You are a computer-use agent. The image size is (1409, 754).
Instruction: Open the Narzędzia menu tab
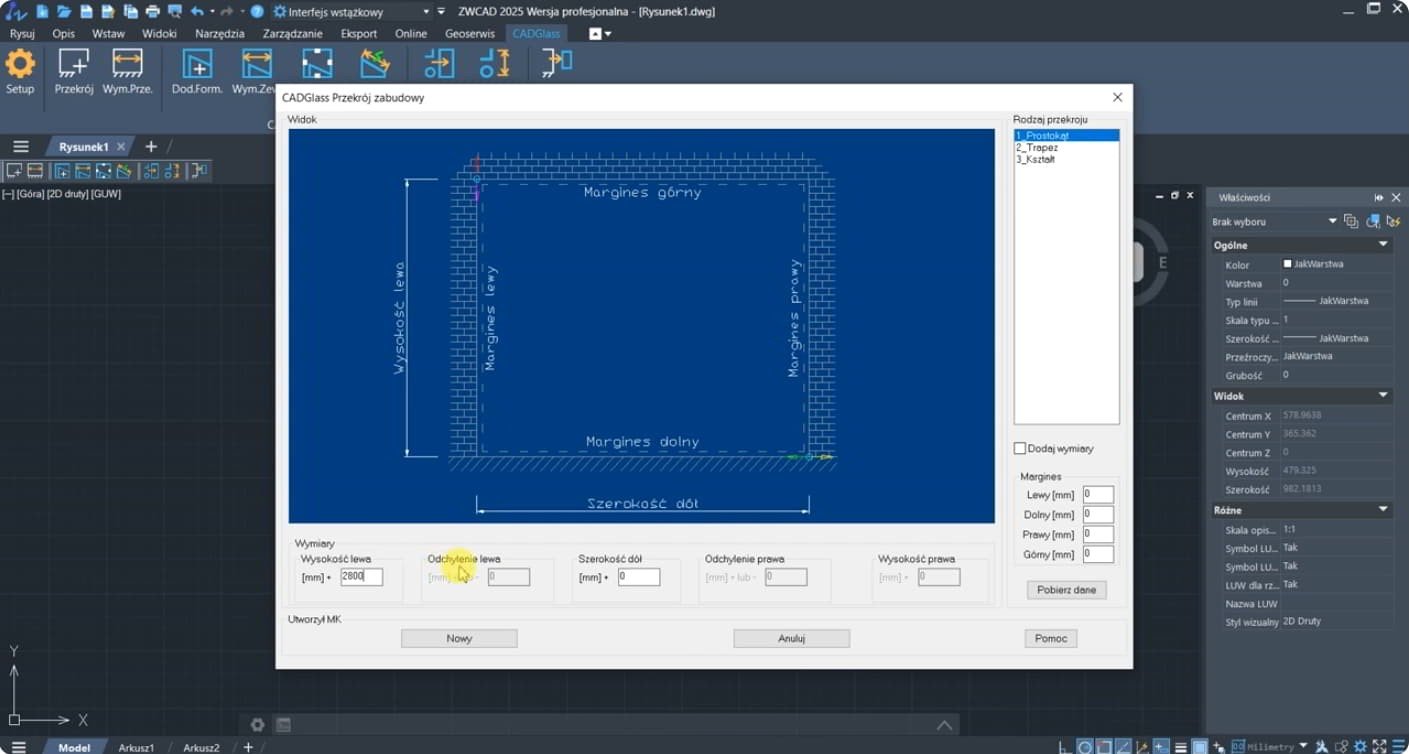coord(219,34)
